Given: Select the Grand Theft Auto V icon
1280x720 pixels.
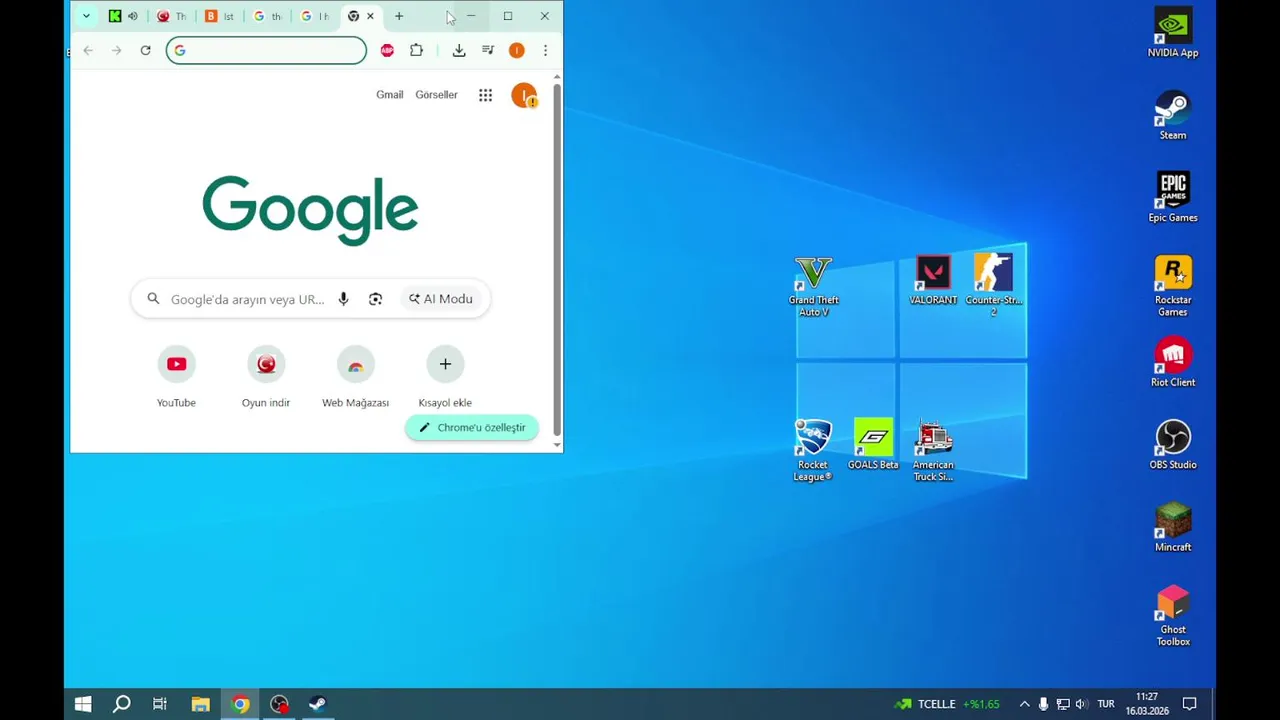Looking at the screenshot, I should click(814, 287).
